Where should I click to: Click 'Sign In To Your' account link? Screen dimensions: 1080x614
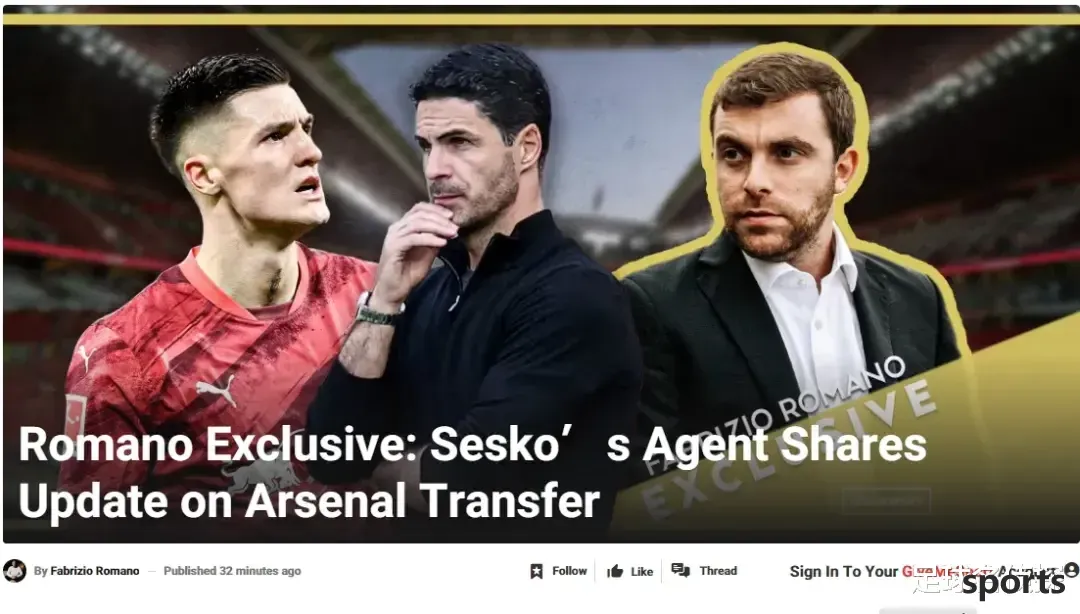[x=844, y=571]
